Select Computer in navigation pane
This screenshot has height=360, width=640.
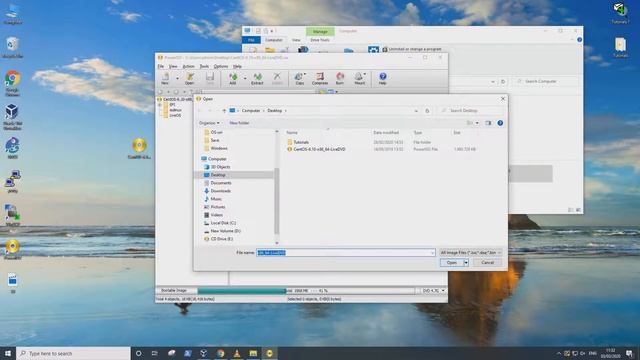(x=217, y=159)
